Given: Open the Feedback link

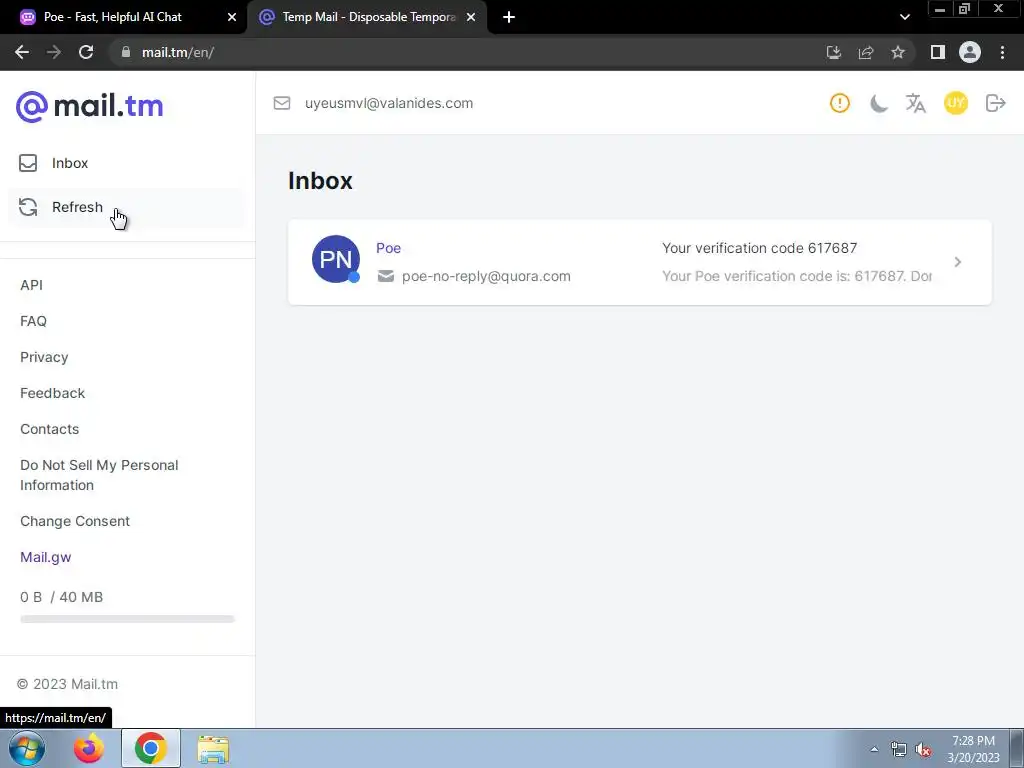Looking at the screenshot, I should (x=52, y=393).
